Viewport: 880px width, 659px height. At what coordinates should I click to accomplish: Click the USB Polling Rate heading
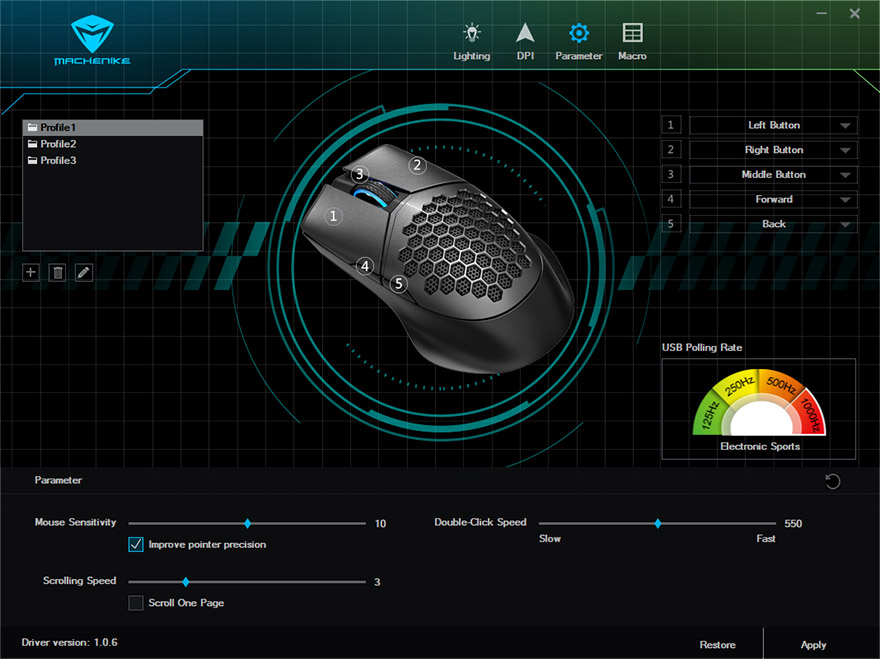click(x=702, y=347)
